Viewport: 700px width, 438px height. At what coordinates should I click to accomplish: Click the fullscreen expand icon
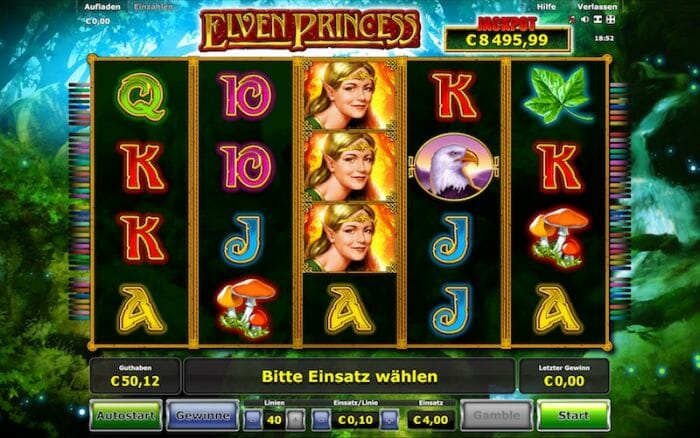(x=611, y=20)
